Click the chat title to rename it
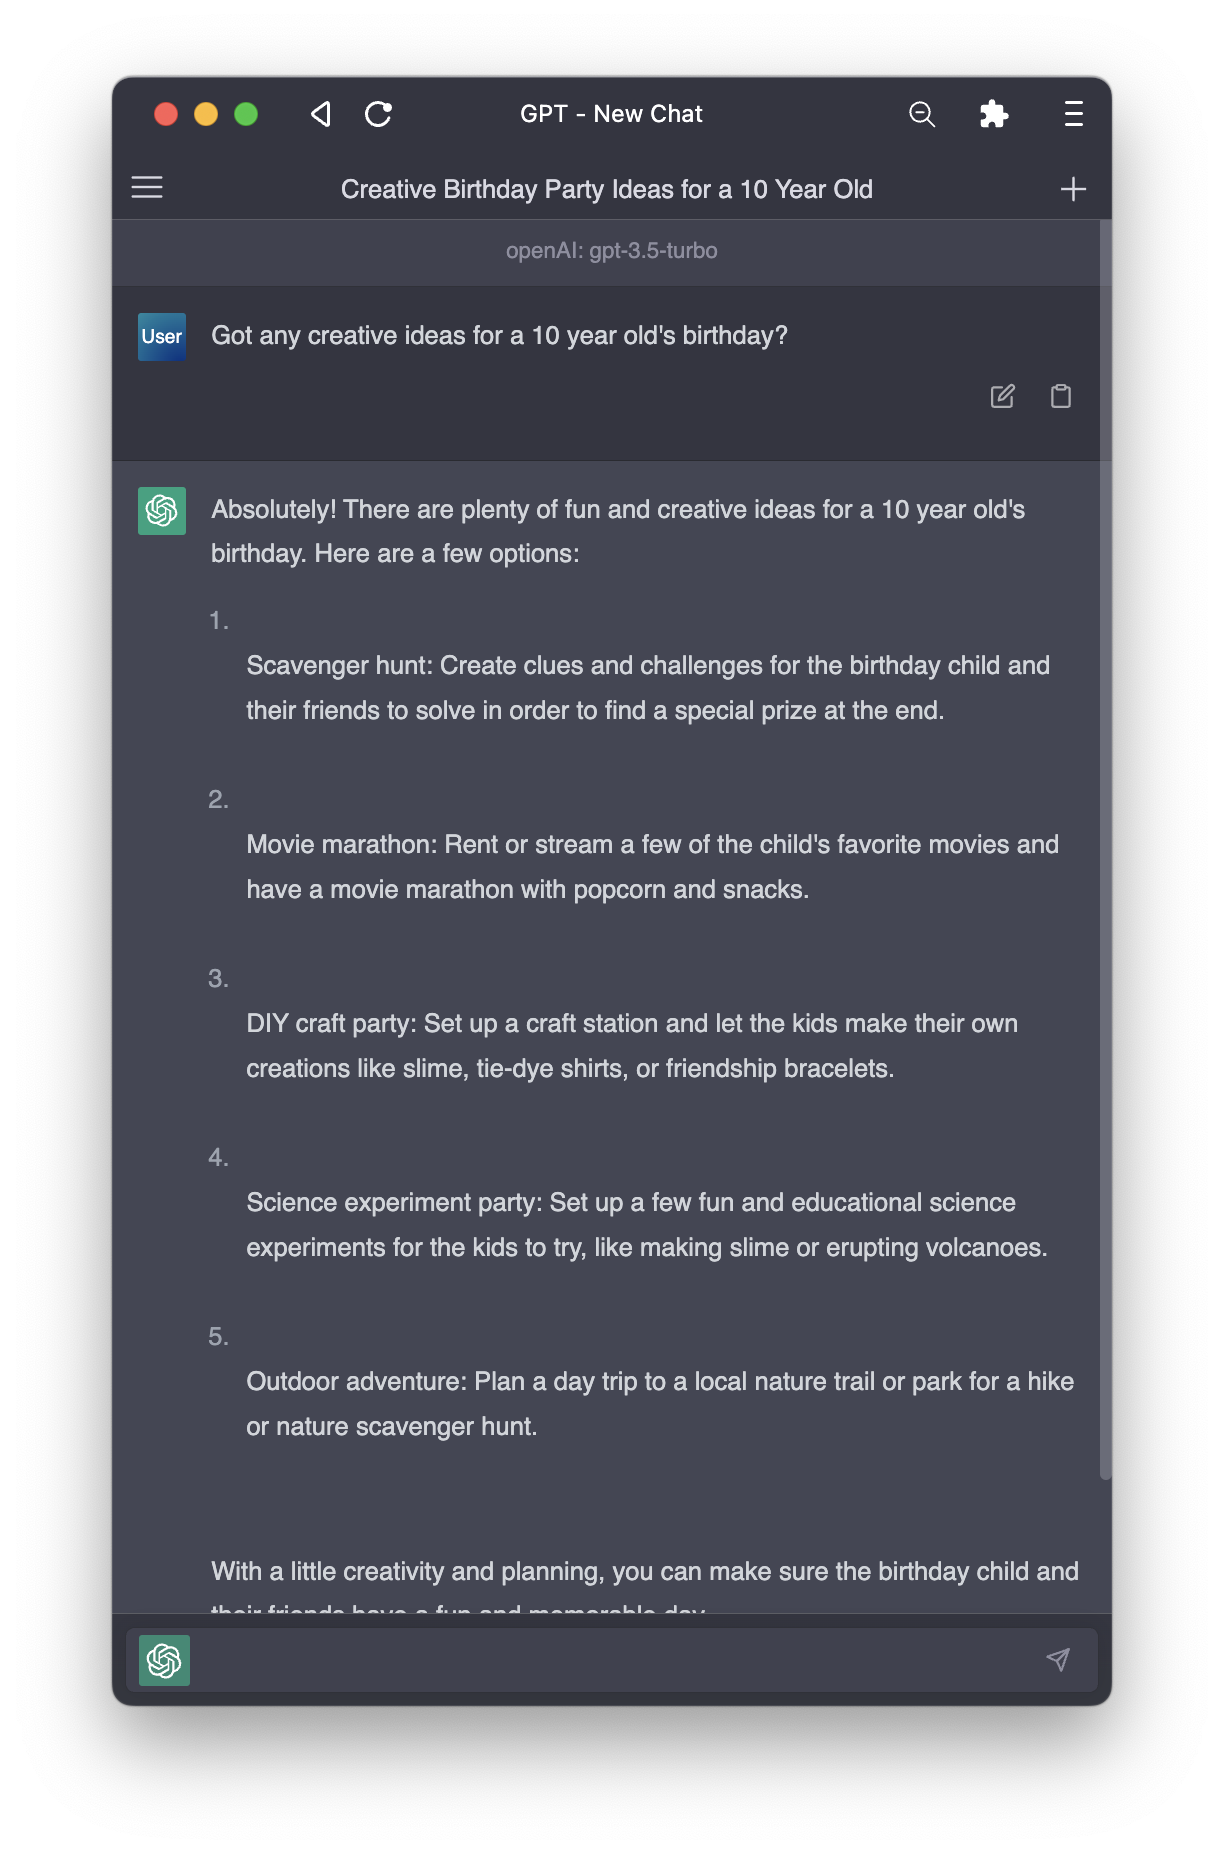The image size is (1224, 1854). (606, 188)
